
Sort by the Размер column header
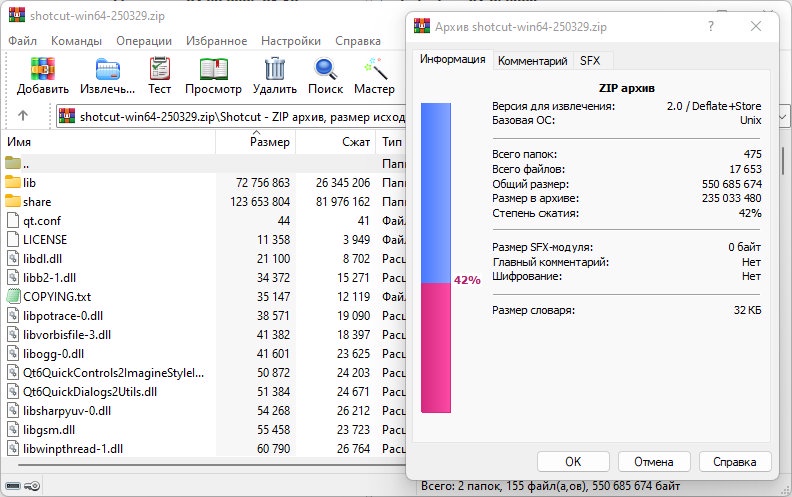pyautogui.click(x=256, y=142)
